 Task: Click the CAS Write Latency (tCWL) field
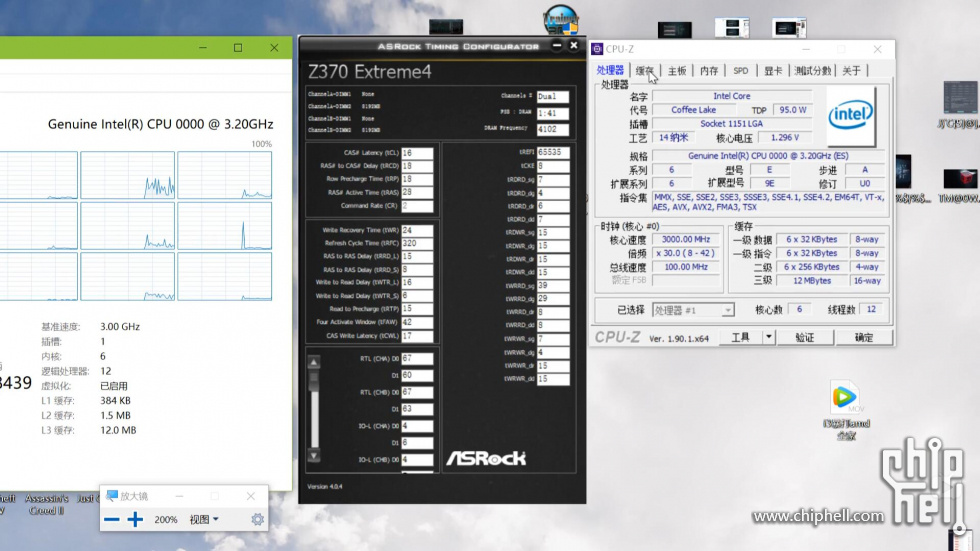click(418, 336)
